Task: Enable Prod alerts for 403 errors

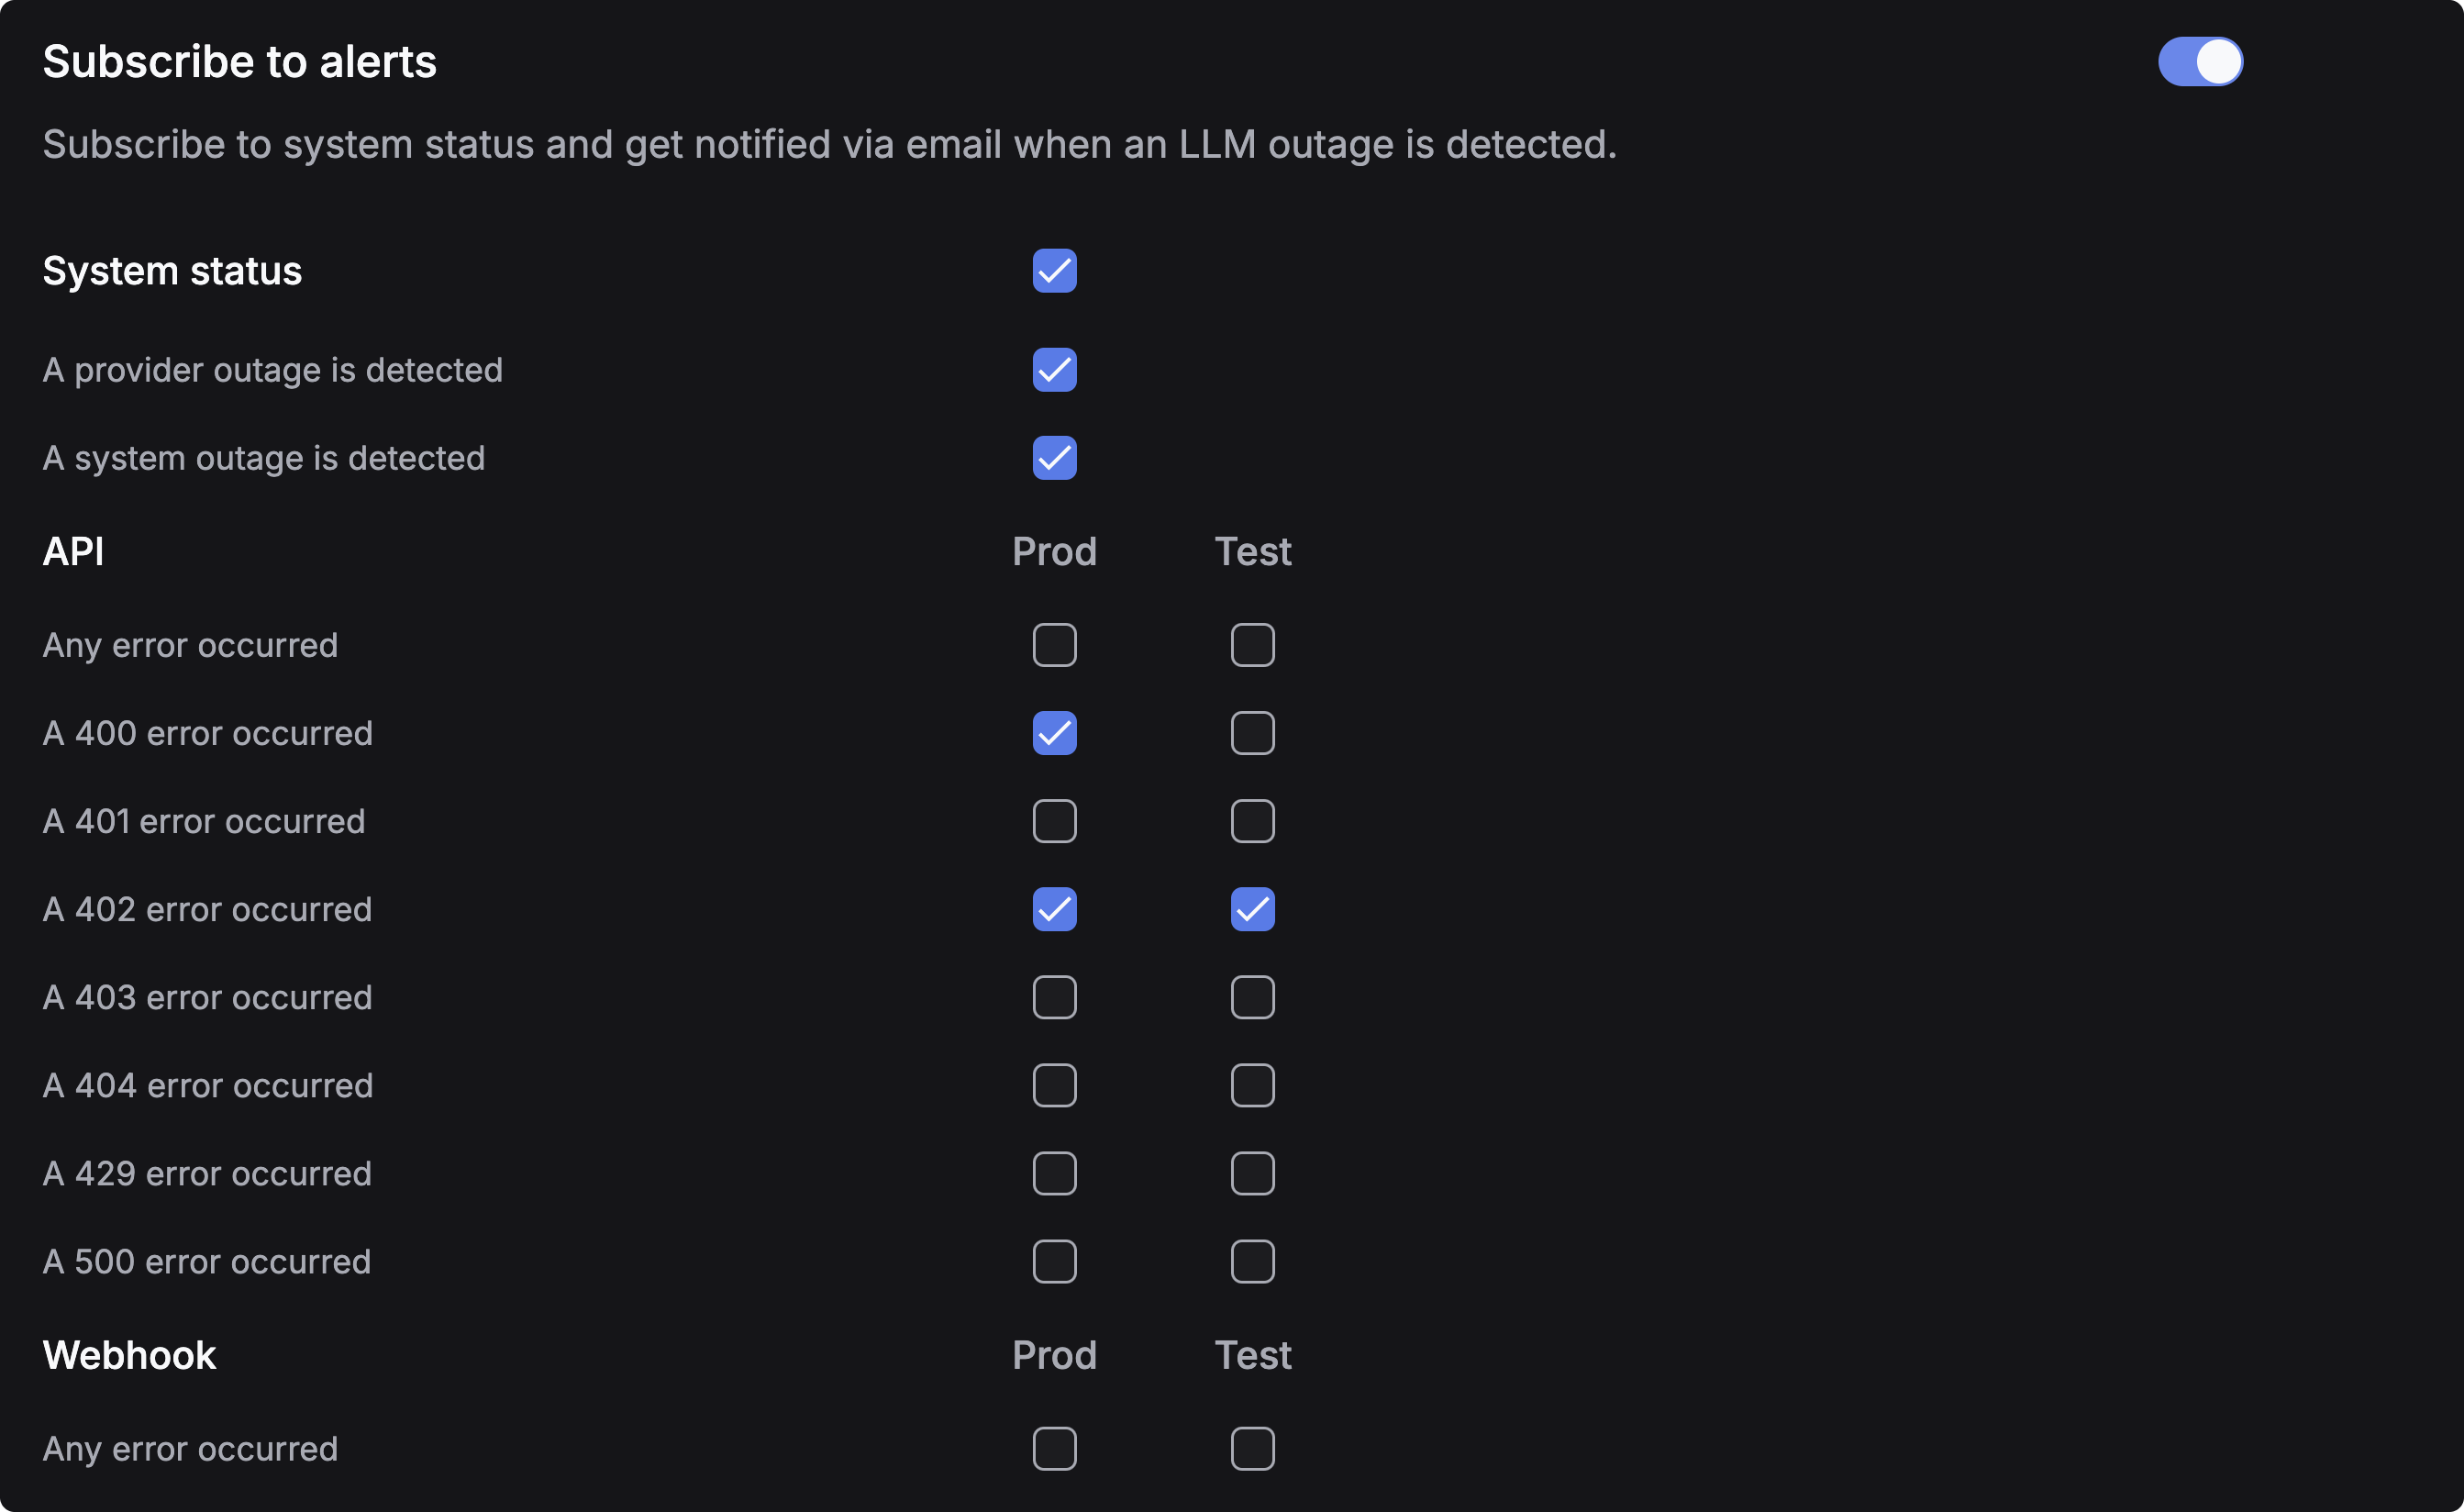Action: pyautogui.click(x=1054, y=997)
